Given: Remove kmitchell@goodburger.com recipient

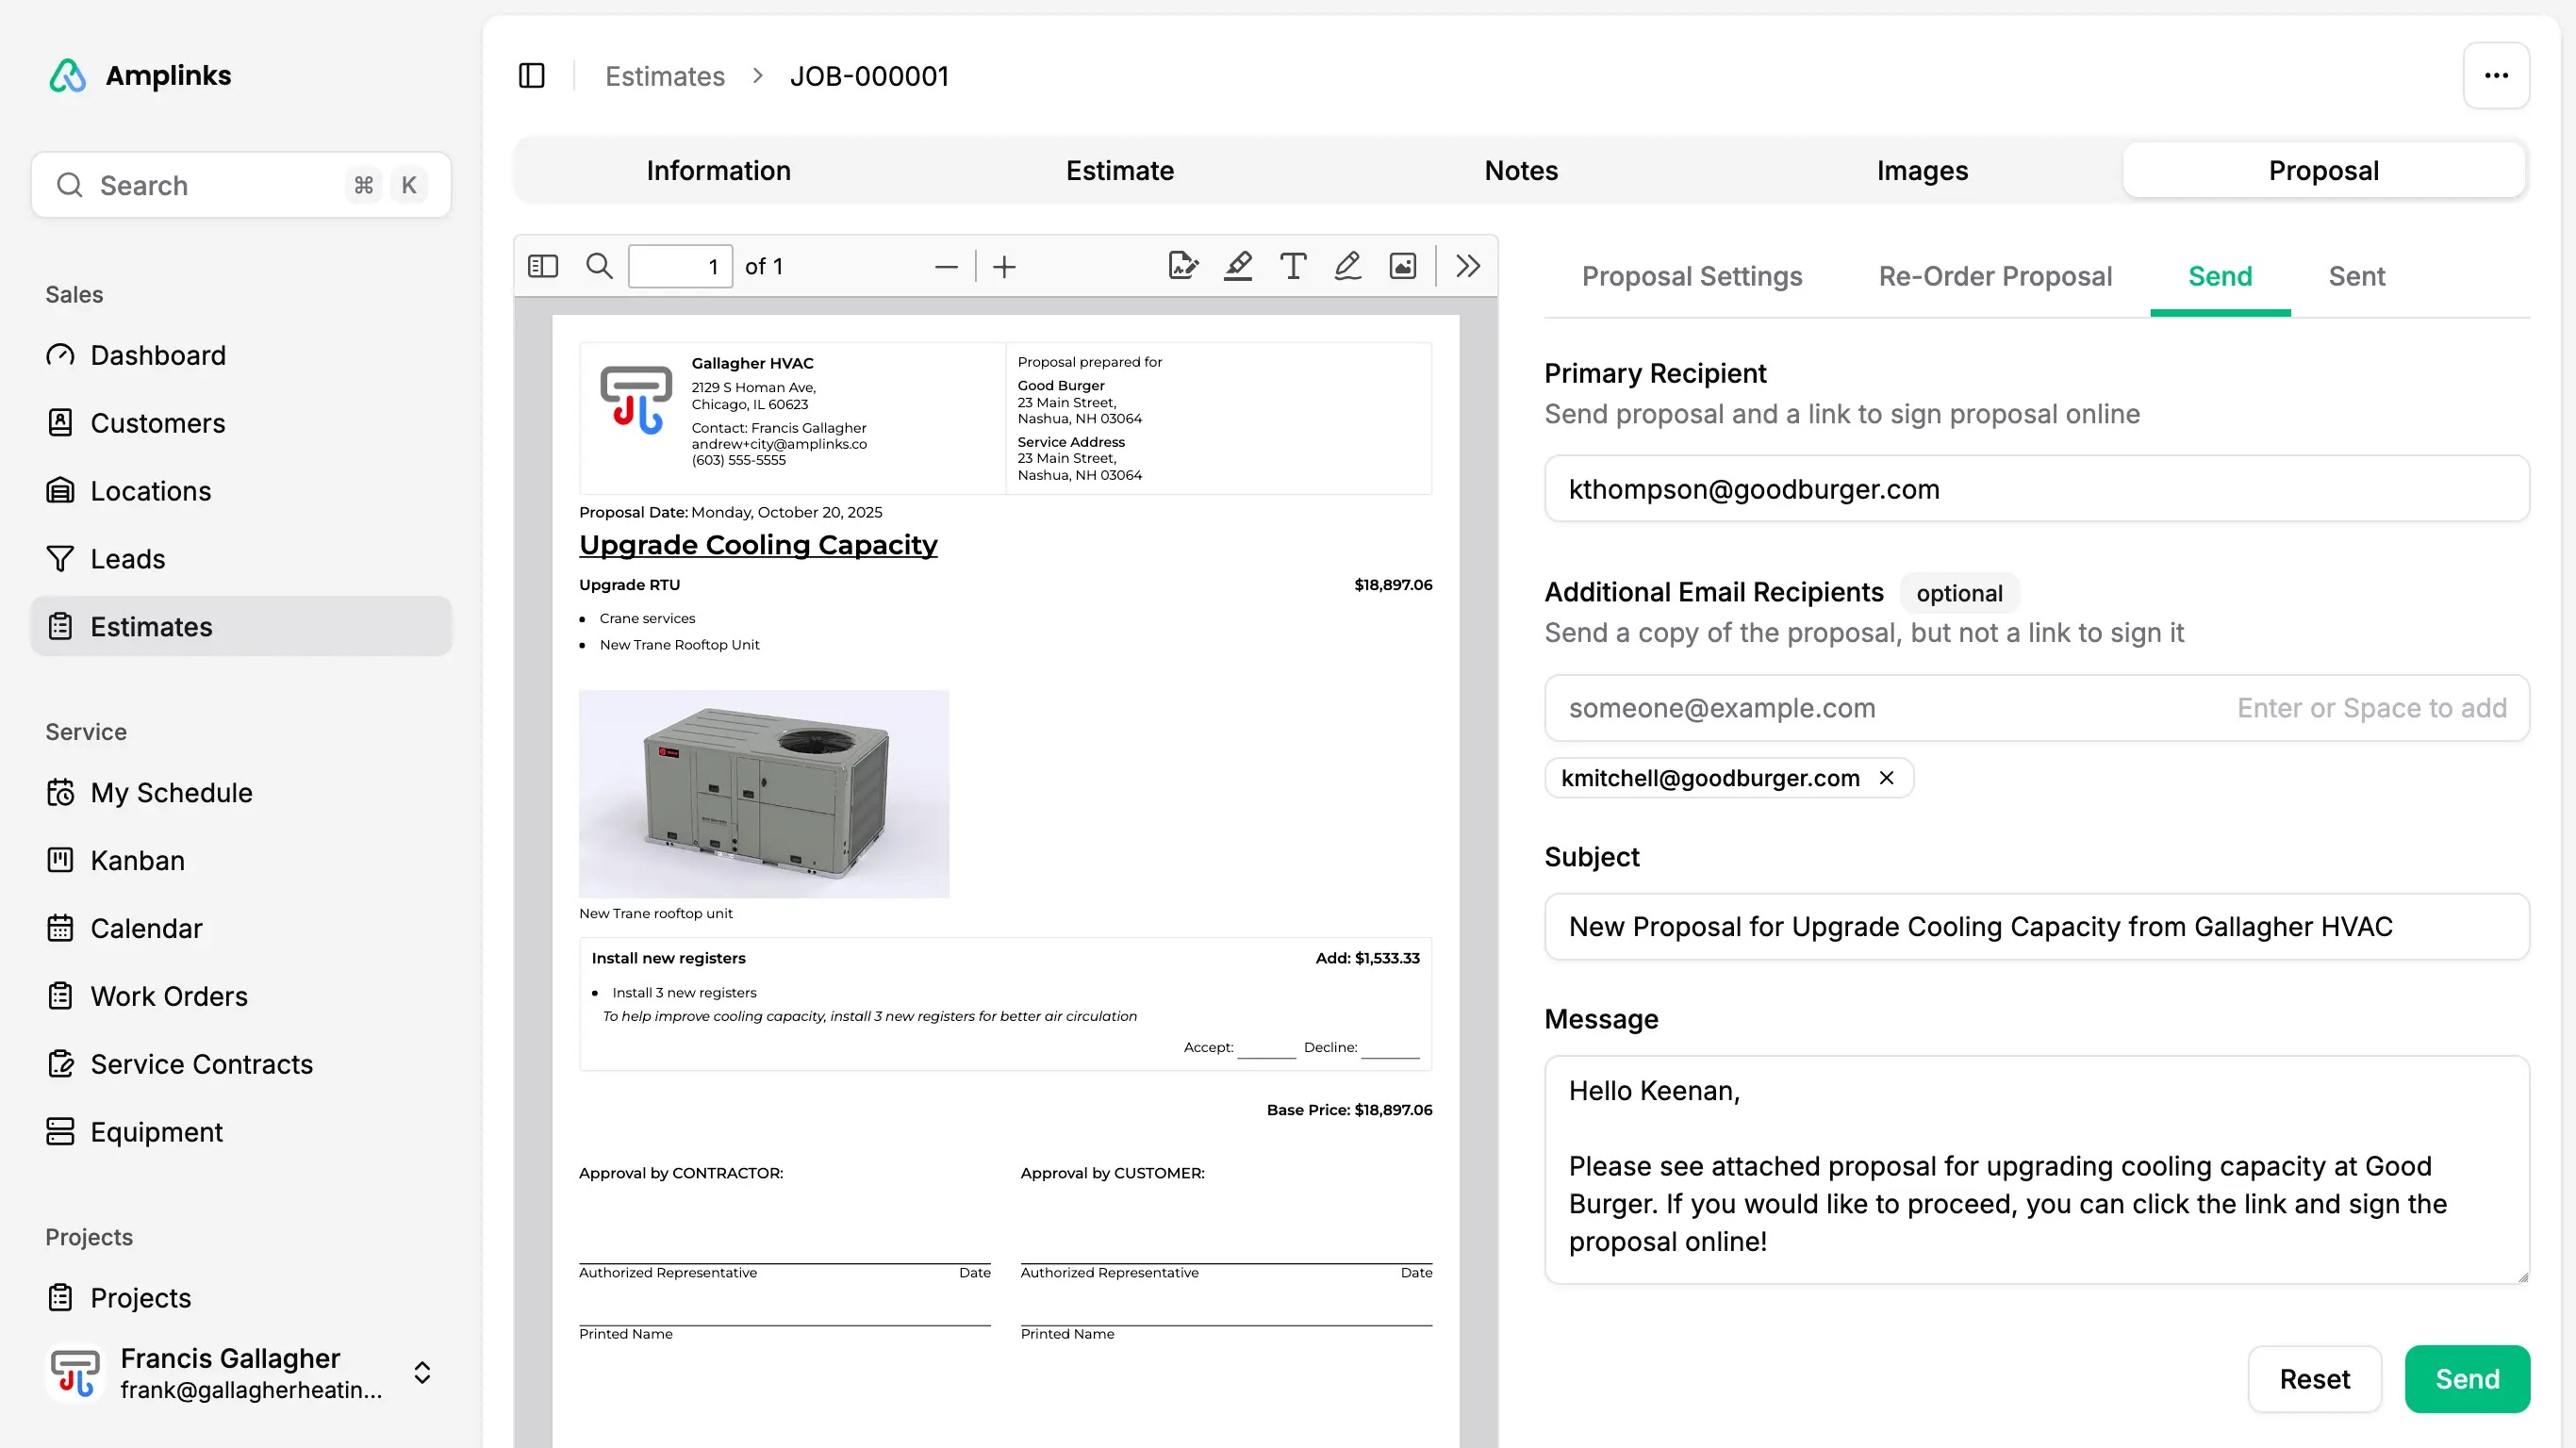Looking at the screenshot, I should pos(1887,778).
